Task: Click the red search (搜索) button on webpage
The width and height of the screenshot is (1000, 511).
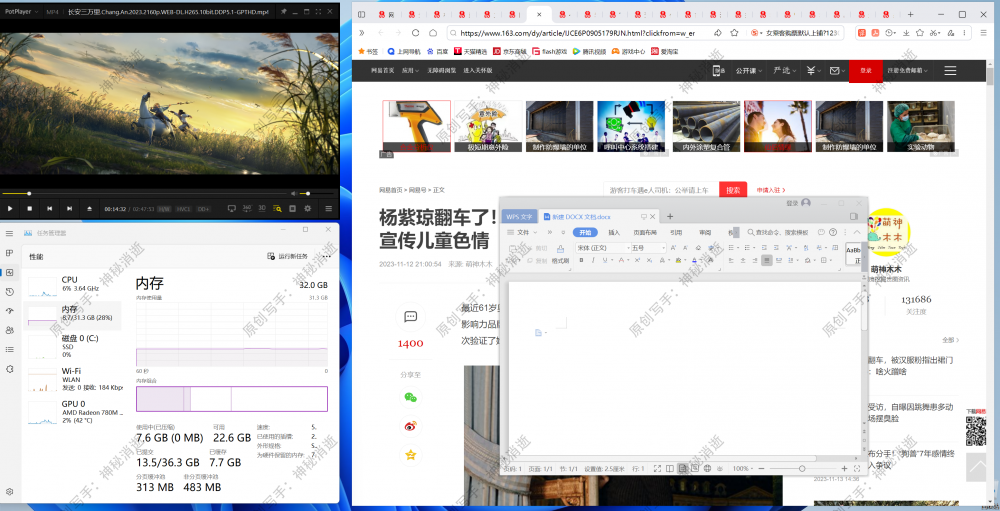Action: click(x=733, y=190)
